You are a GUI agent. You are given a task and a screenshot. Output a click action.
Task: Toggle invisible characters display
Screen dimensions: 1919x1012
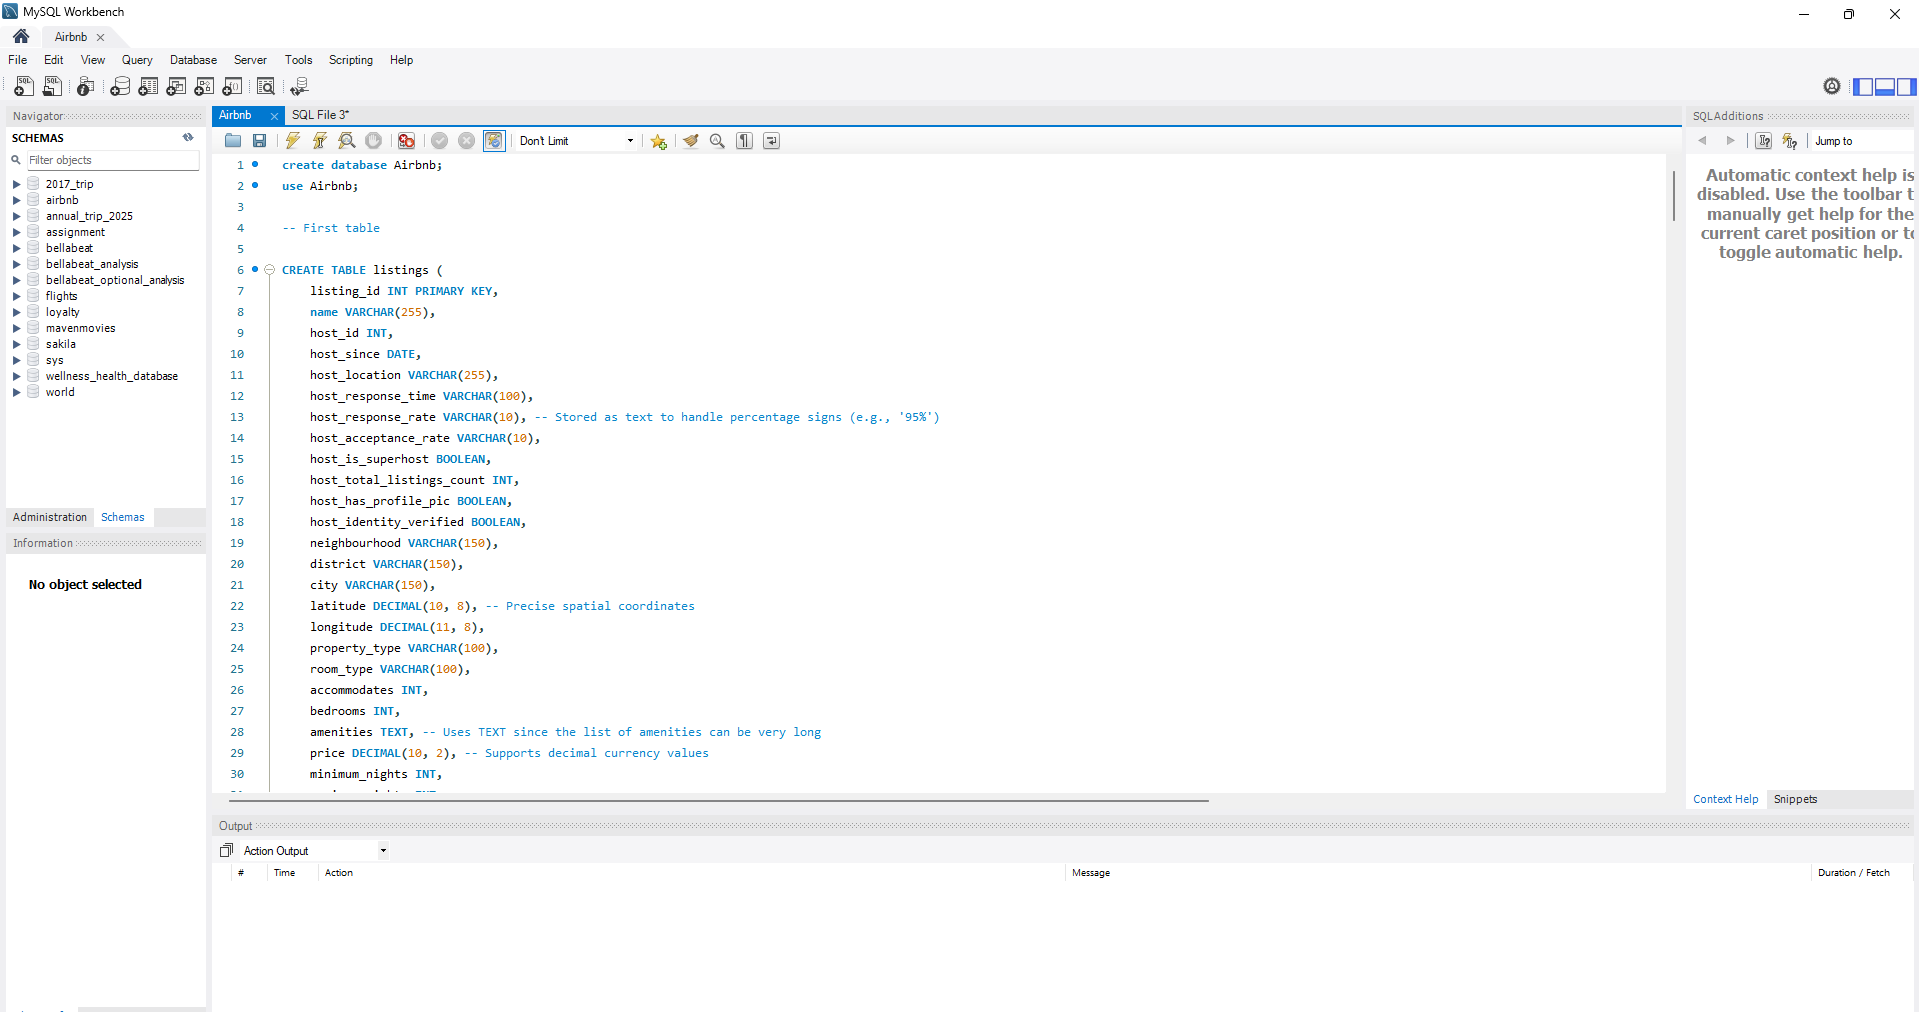745,141
